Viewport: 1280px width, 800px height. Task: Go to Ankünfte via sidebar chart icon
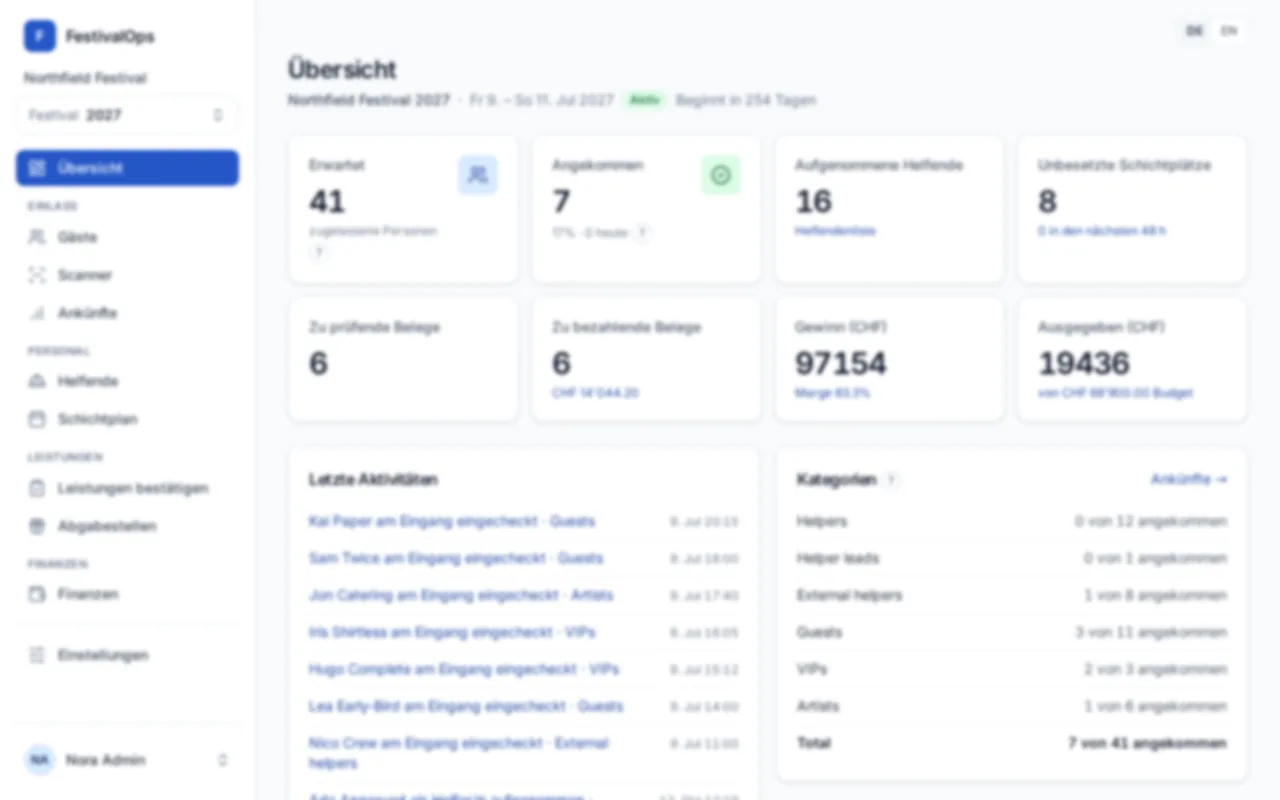(x=37, y=313)
